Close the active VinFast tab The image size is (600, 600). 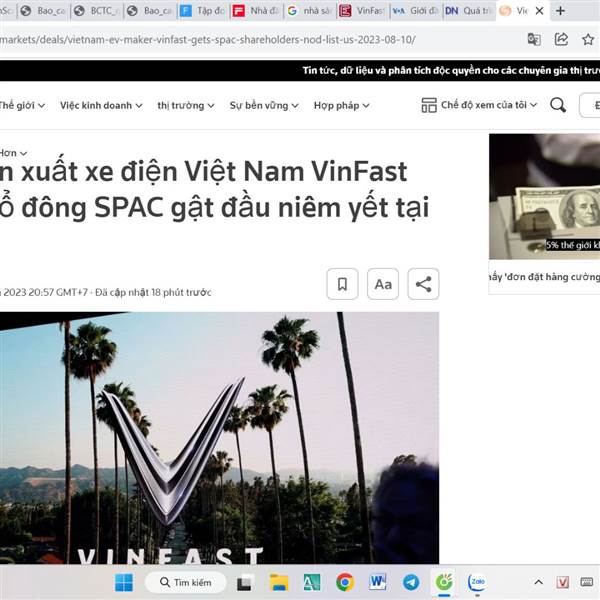click(x=540, y=11)
